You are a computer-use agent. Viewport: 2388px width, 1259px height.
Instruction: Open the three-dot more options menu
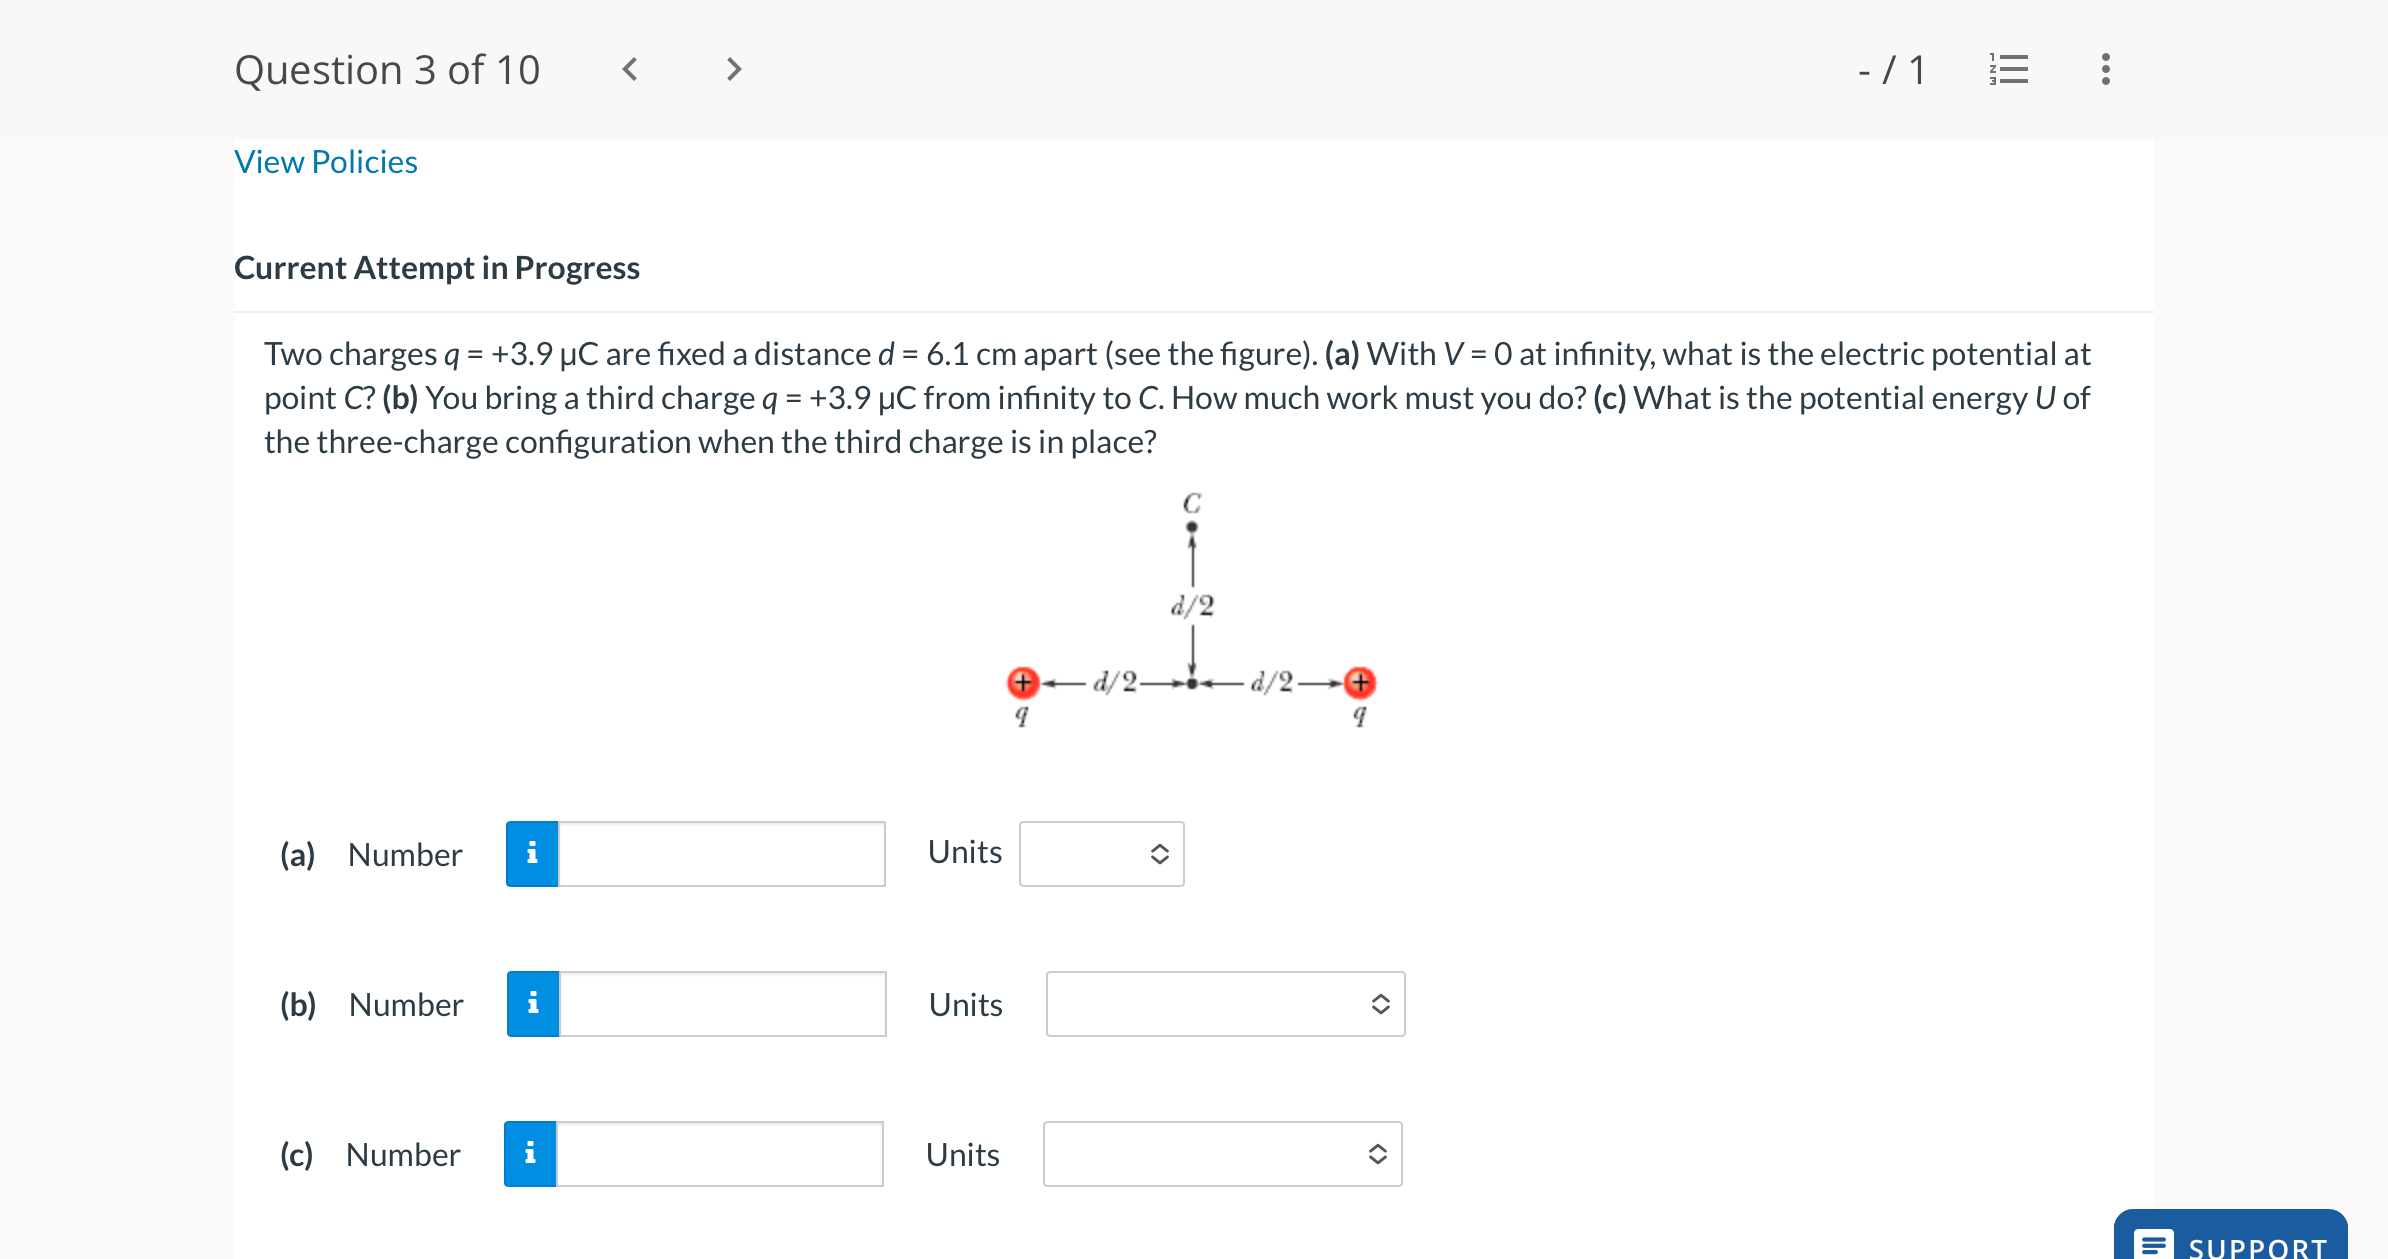click(x=2106, y=69)
